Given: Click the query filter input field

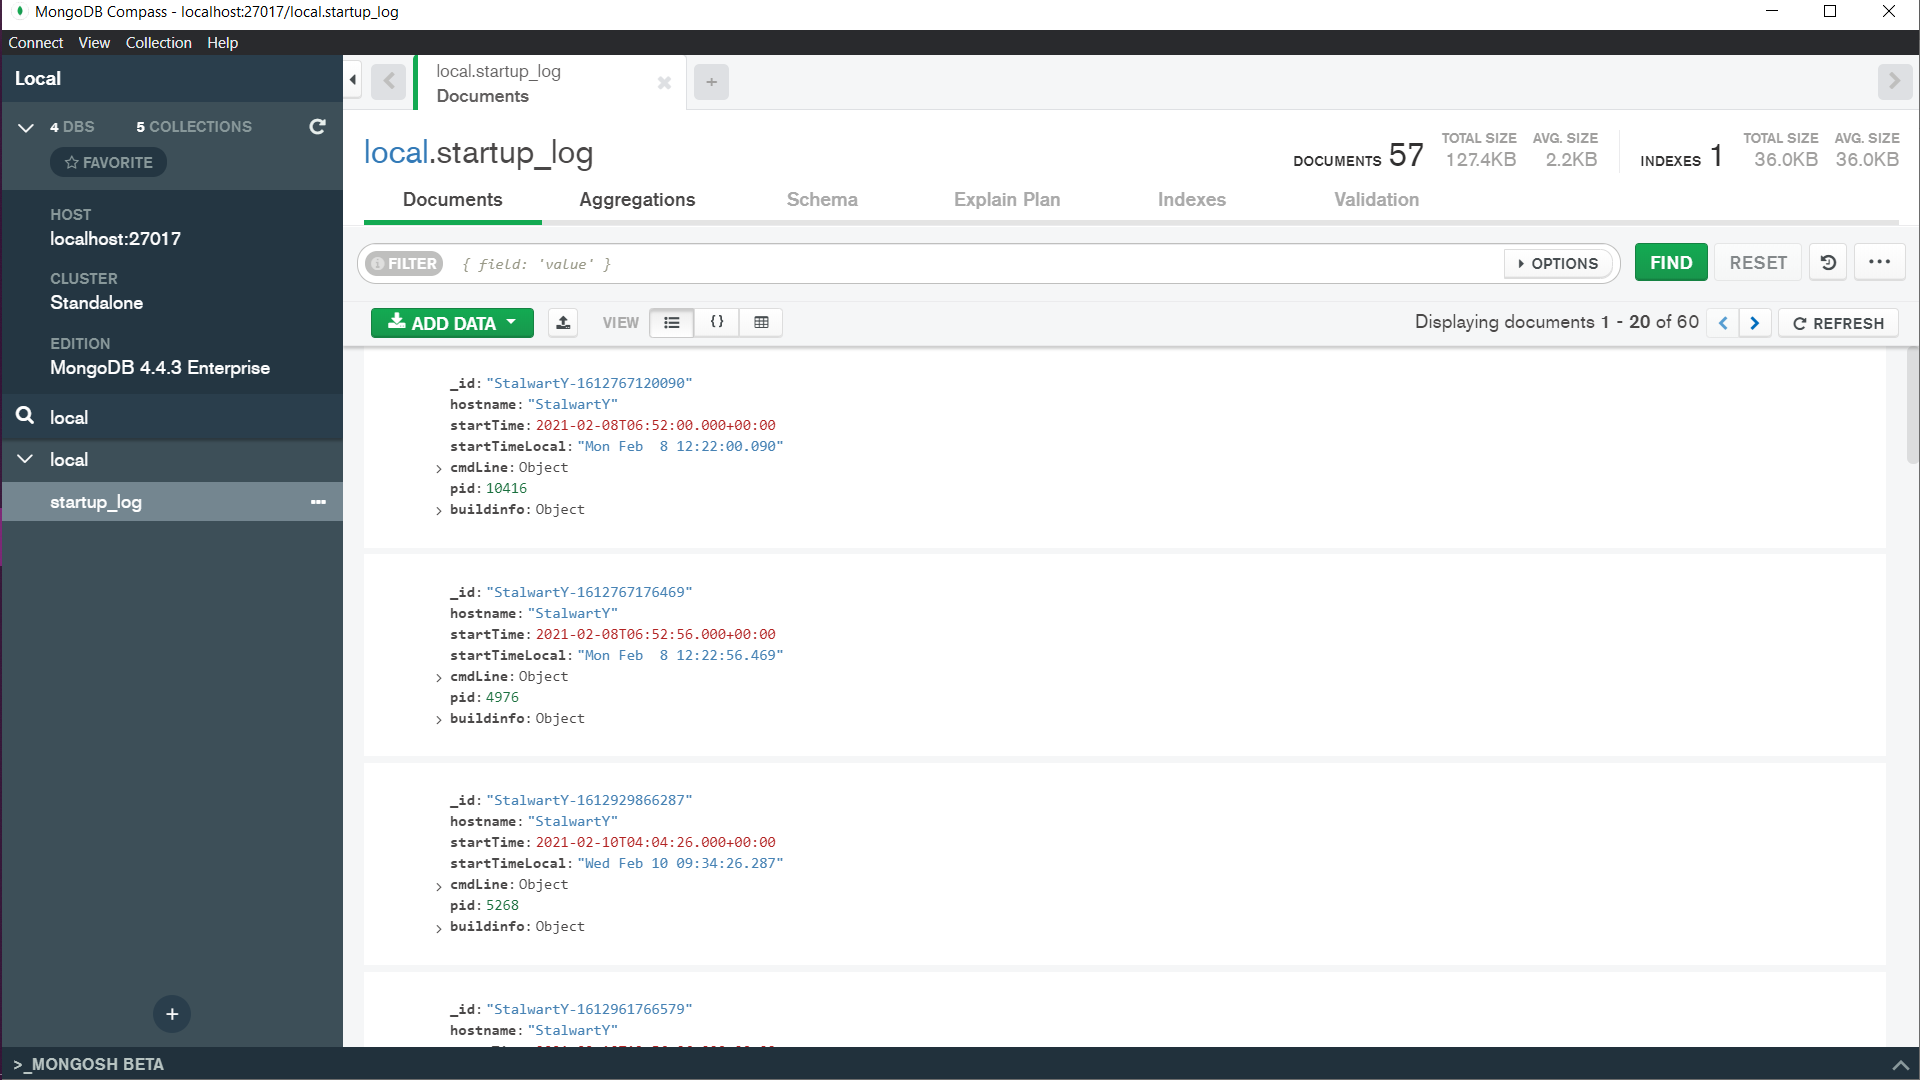Looking at the screenshot, I should click(975, 264).
